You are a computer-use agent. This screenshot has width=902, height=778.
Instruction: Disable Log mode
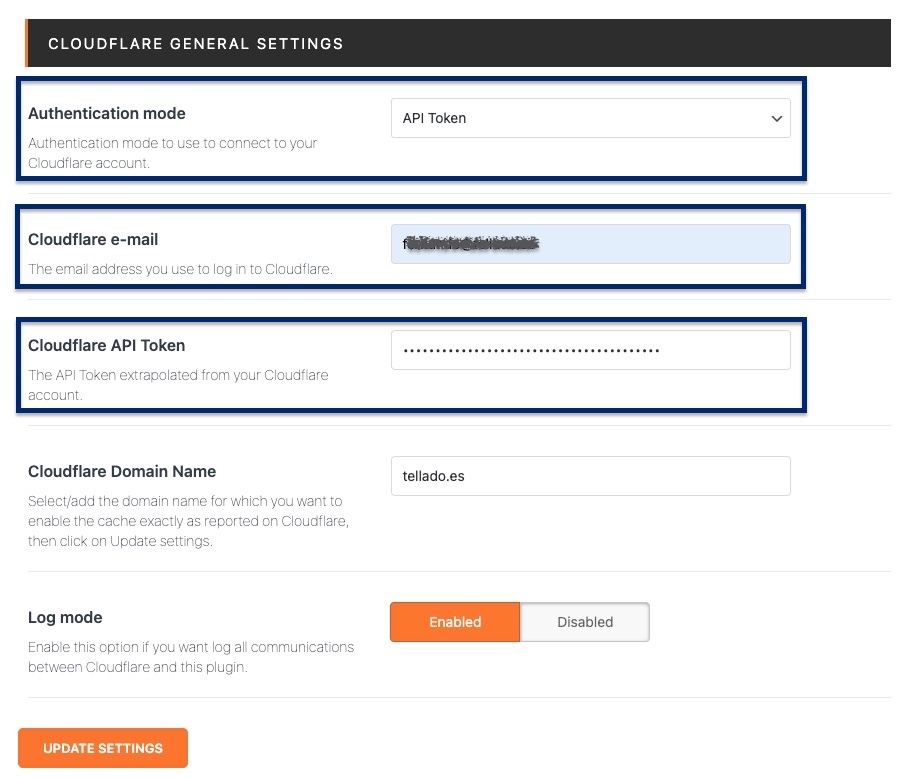click(x=585, y=622)
